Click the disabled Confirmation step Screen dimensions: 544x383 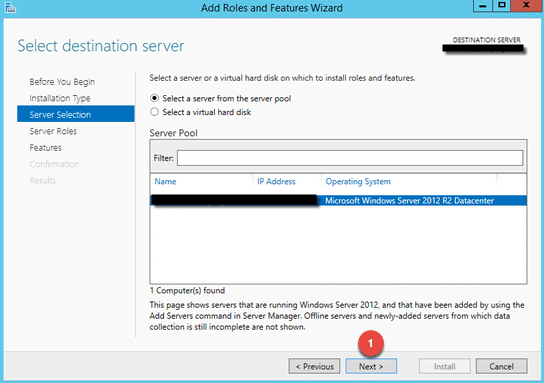[54, 164]
